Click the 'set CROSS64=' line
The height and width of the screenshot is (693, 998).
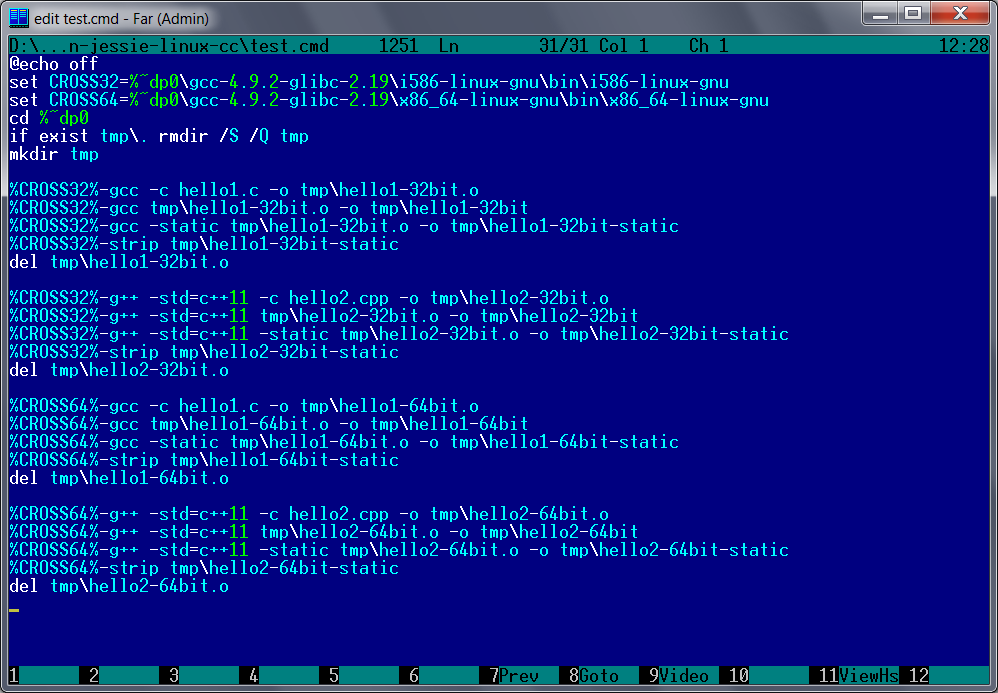tap(389, 100)
